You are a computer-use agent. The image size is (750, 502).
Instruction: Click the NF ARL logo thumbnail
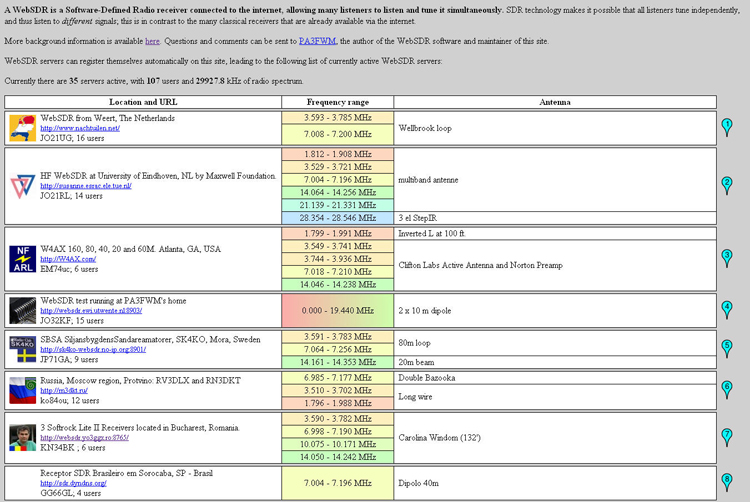coord(22,258)
